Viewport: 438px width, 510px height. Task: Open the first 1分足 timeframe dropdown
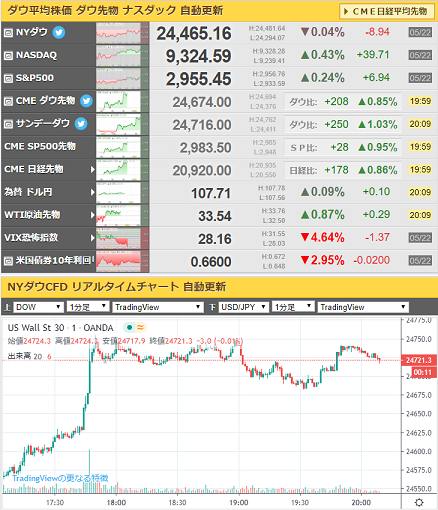(x=88, y=307)
